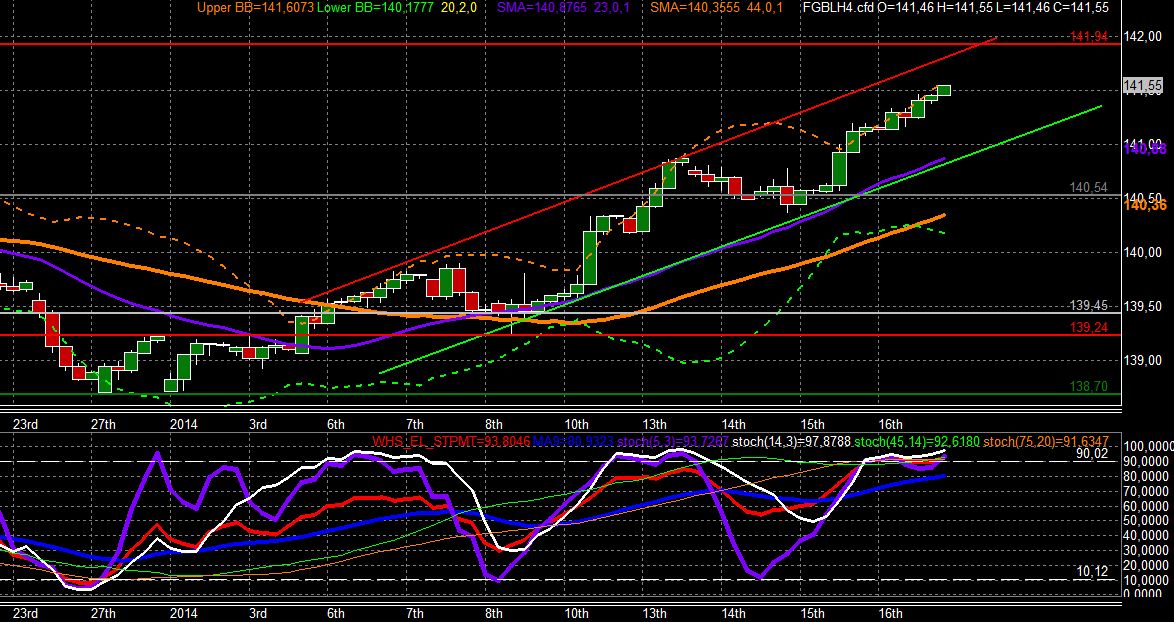Click the 90,02 overbought level label
The height and width of the screenshot is (622, 1174).
1091,454
